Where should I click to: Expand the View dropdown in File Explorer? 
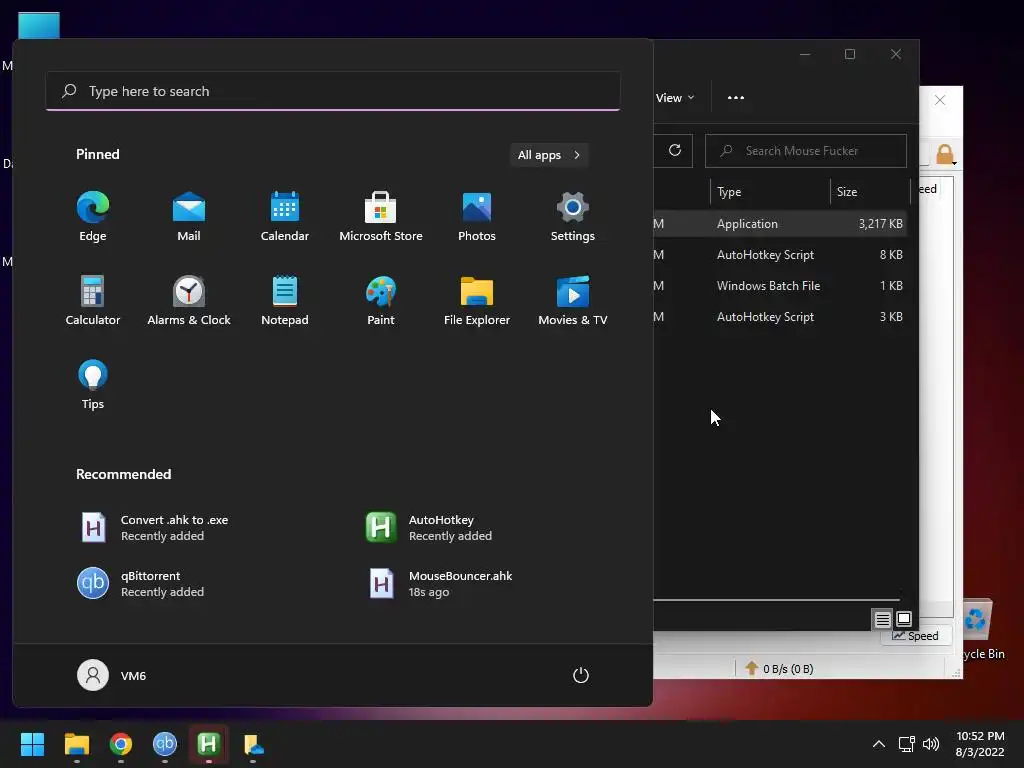point(675,98)
